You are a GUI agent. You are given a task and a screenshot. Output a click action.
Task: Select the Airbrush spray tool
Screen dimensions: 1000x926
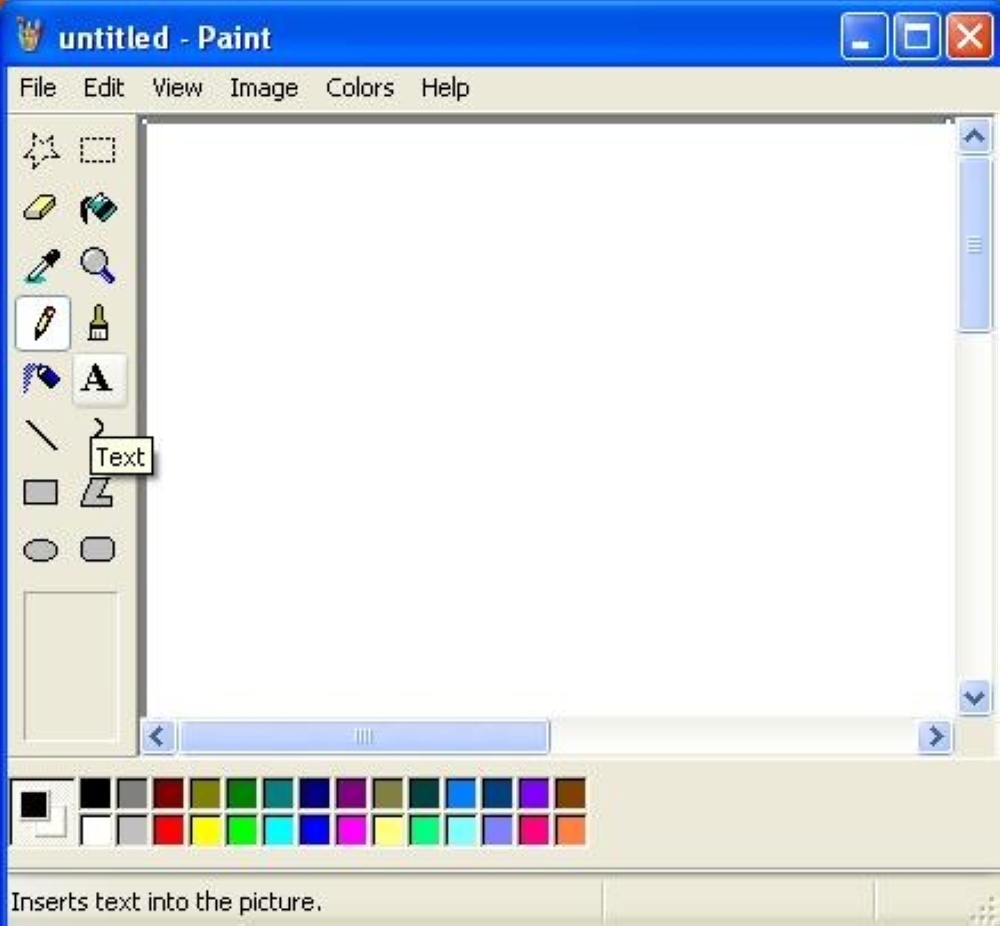[41, 379]
